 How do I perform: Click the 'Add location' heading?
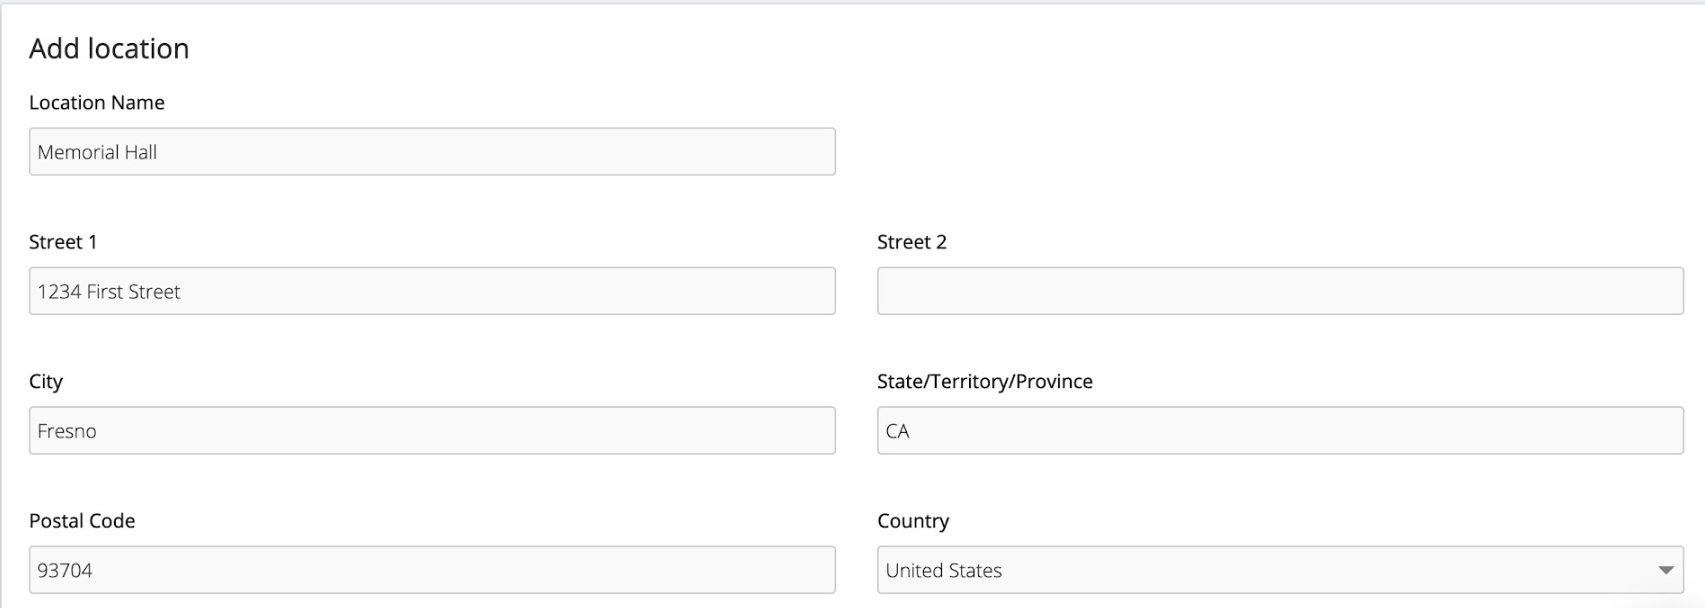(x=109, y=48)
